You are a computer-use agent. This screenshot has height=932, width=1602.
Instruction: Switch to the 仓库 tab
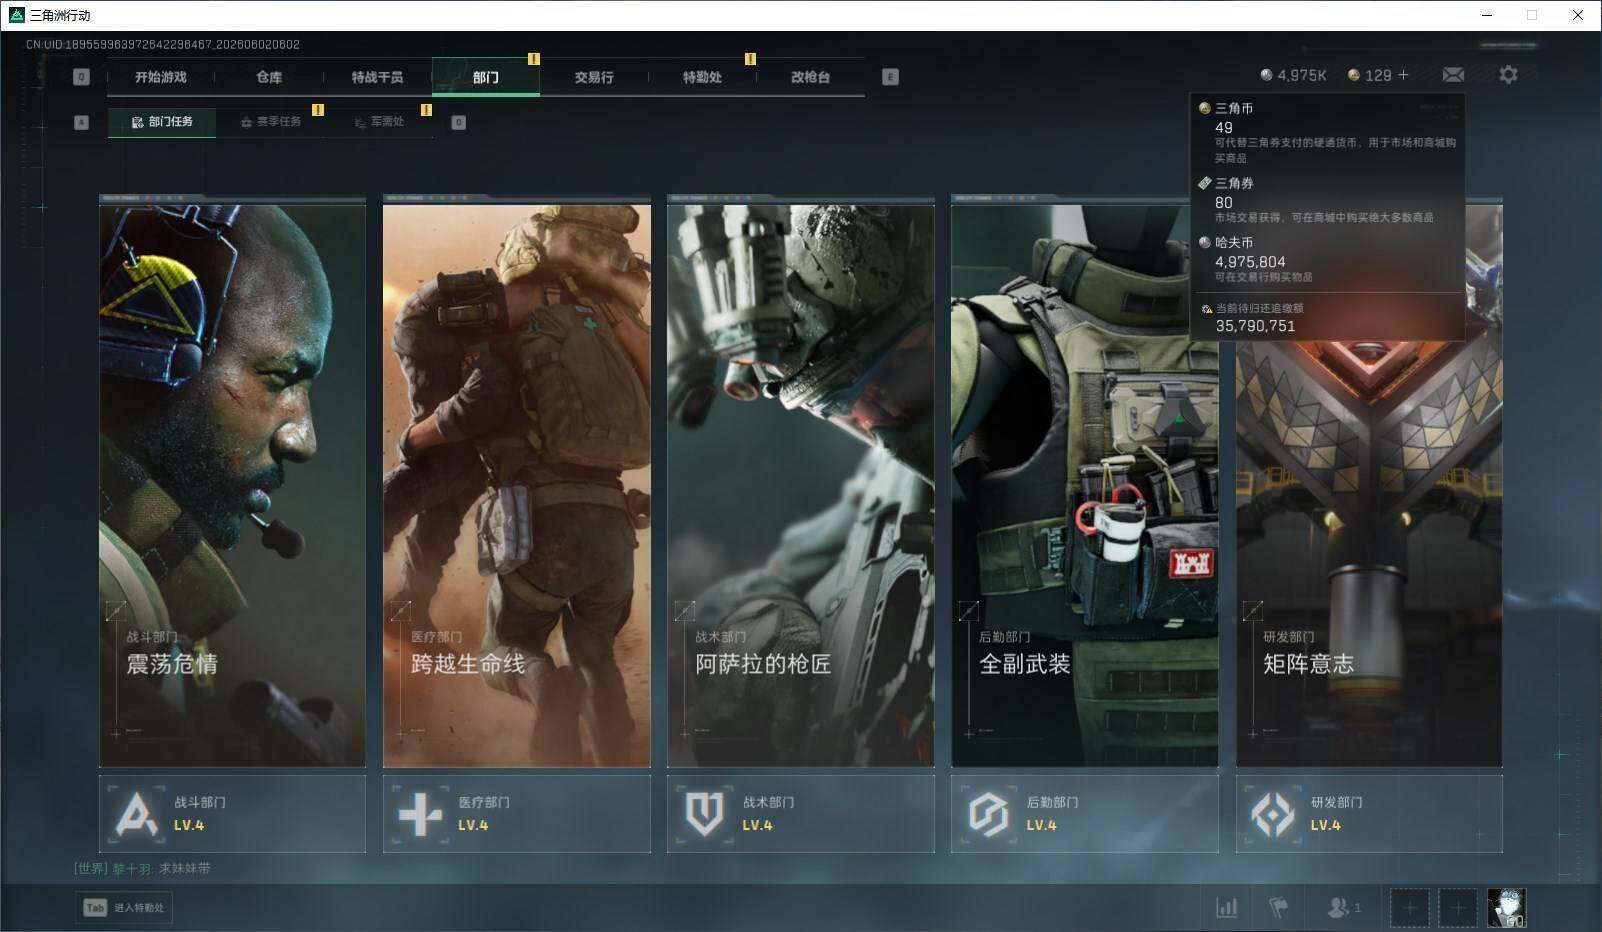click(x=269, y=77)
